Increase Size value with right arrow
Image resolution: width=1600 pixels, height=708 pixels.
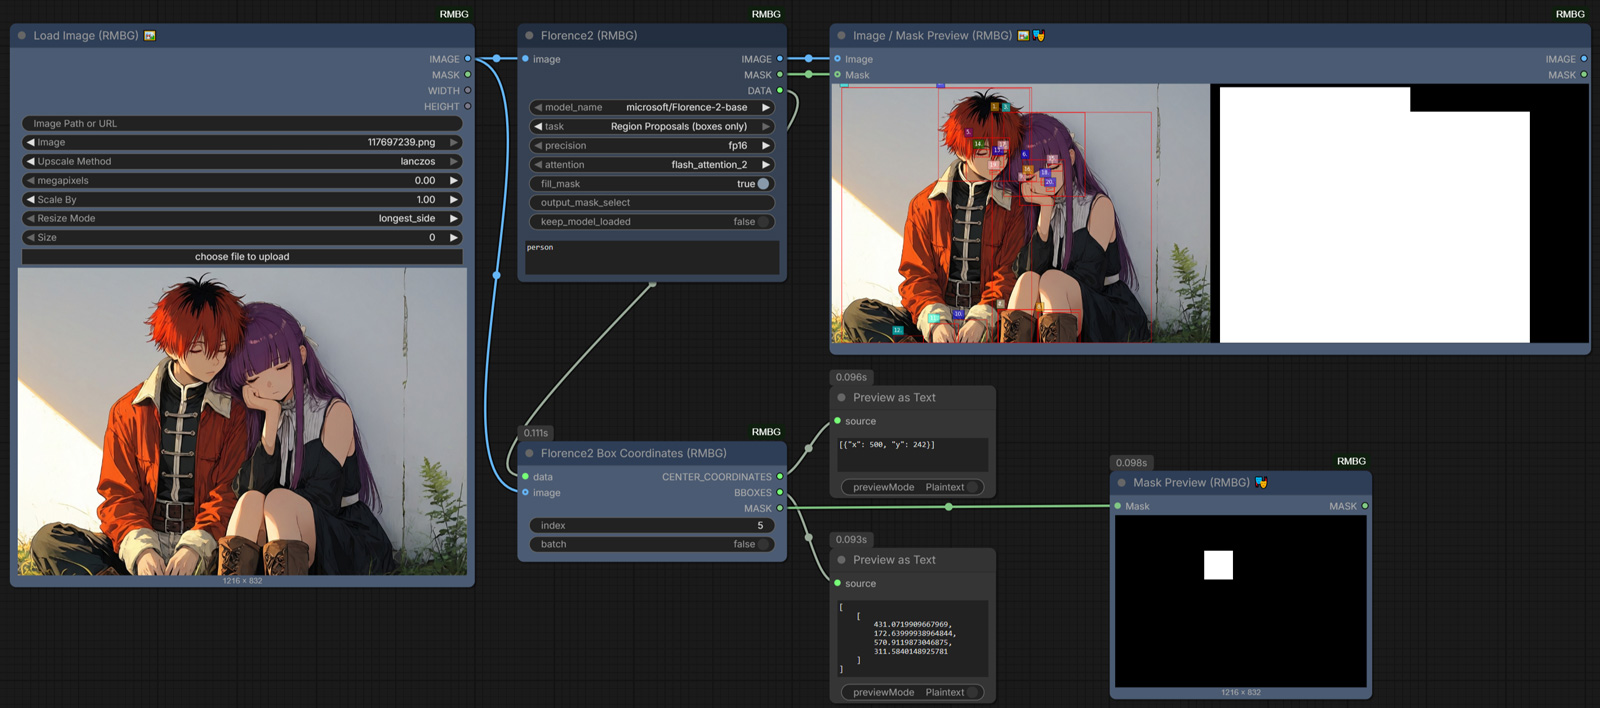click(x=454, y=237)
